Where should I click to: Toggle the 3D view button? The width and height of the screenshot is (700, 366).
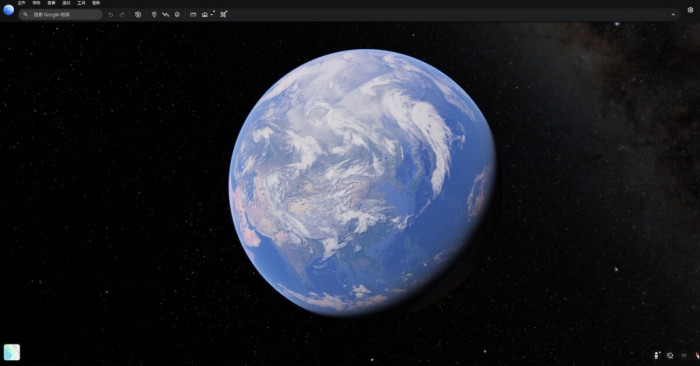684,355
